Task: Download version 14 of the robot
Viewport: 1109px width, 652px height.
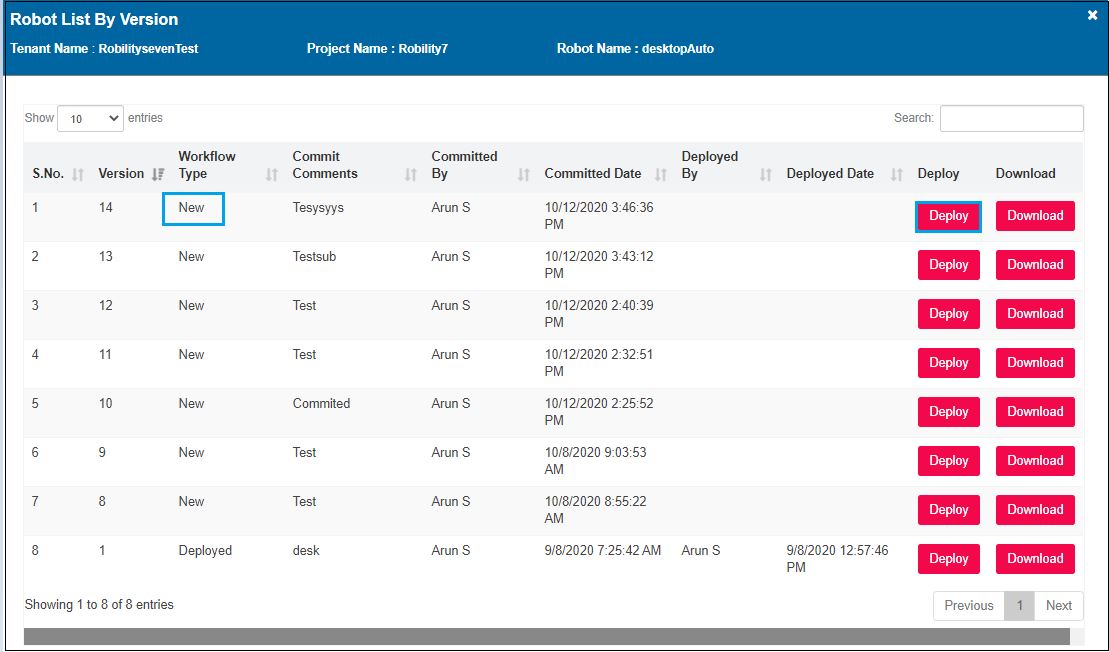Action: [1035, 216]
